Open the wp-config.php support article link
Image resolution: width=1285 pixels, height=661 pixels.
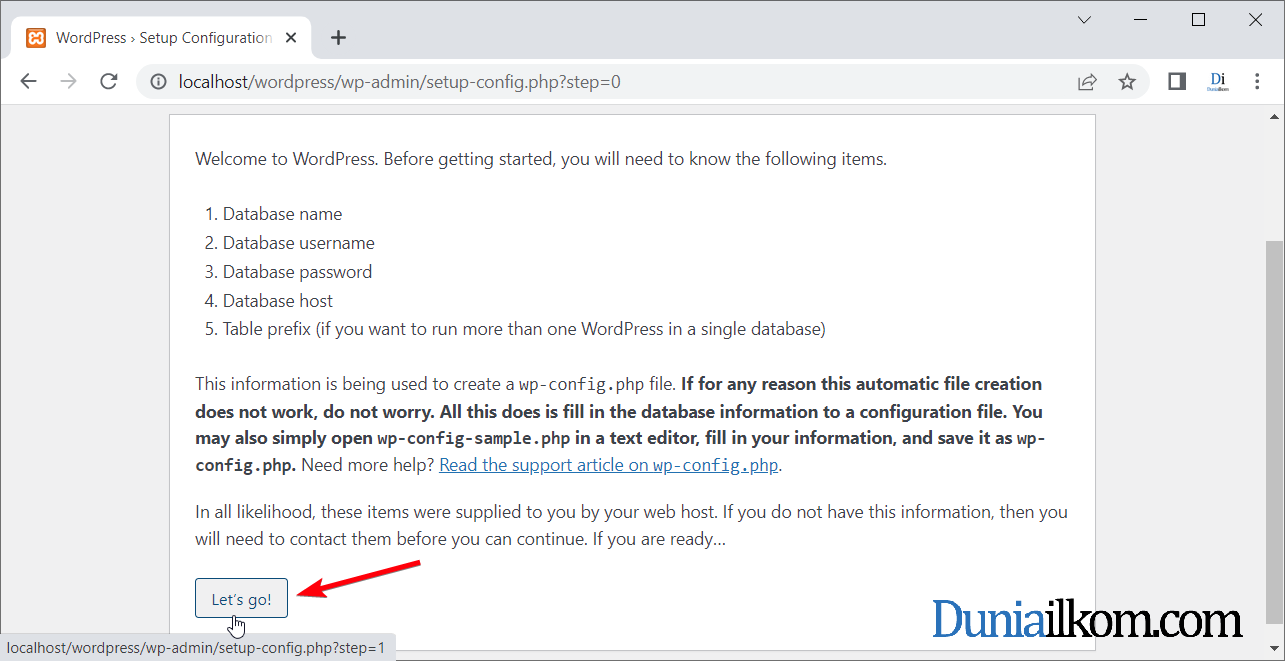coord(609,465)
